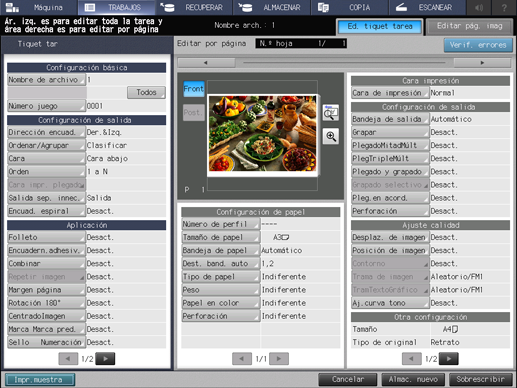
Task: Open Número juego setting
Action: coord(46,106)
